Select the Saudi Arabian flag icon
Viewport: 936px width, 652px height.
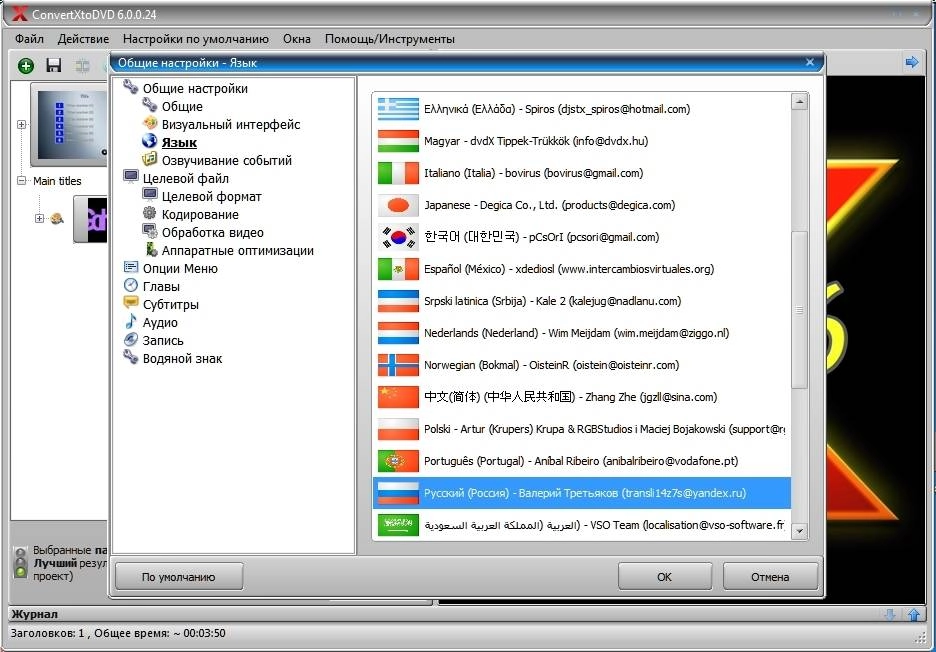pos(398,525)
